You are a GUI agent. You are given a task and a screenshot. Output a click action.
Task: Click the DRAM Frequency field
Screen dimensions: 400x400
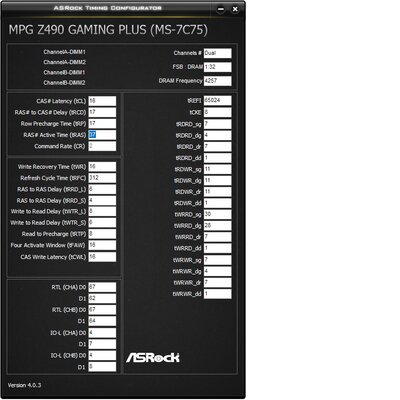pyautogui.click(x=217, y=81)
